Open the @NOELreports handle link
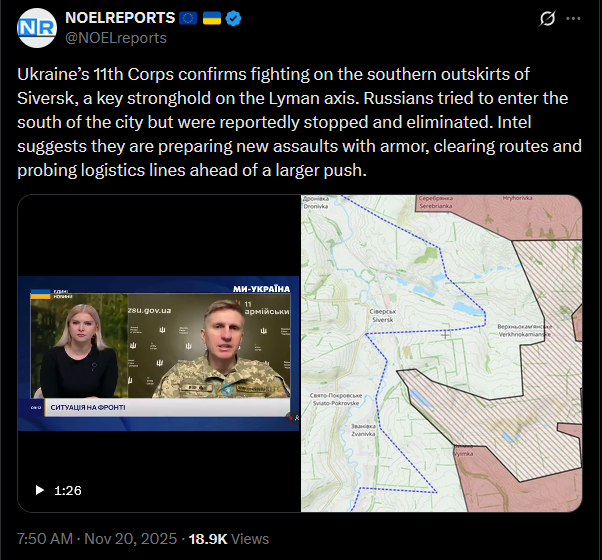This screenshot has width=602, height=560. (x=116, y=38)
